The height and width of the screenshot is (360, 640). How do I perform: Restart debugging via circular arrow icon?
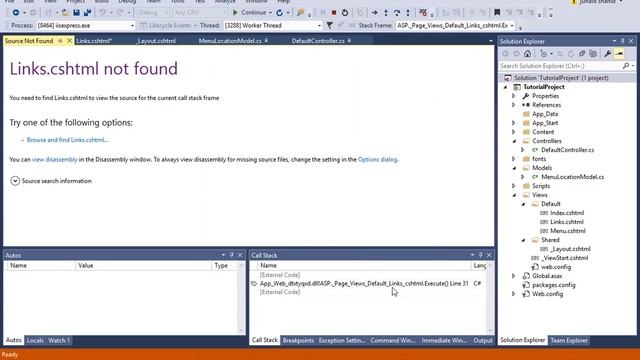tap(345, 13)
